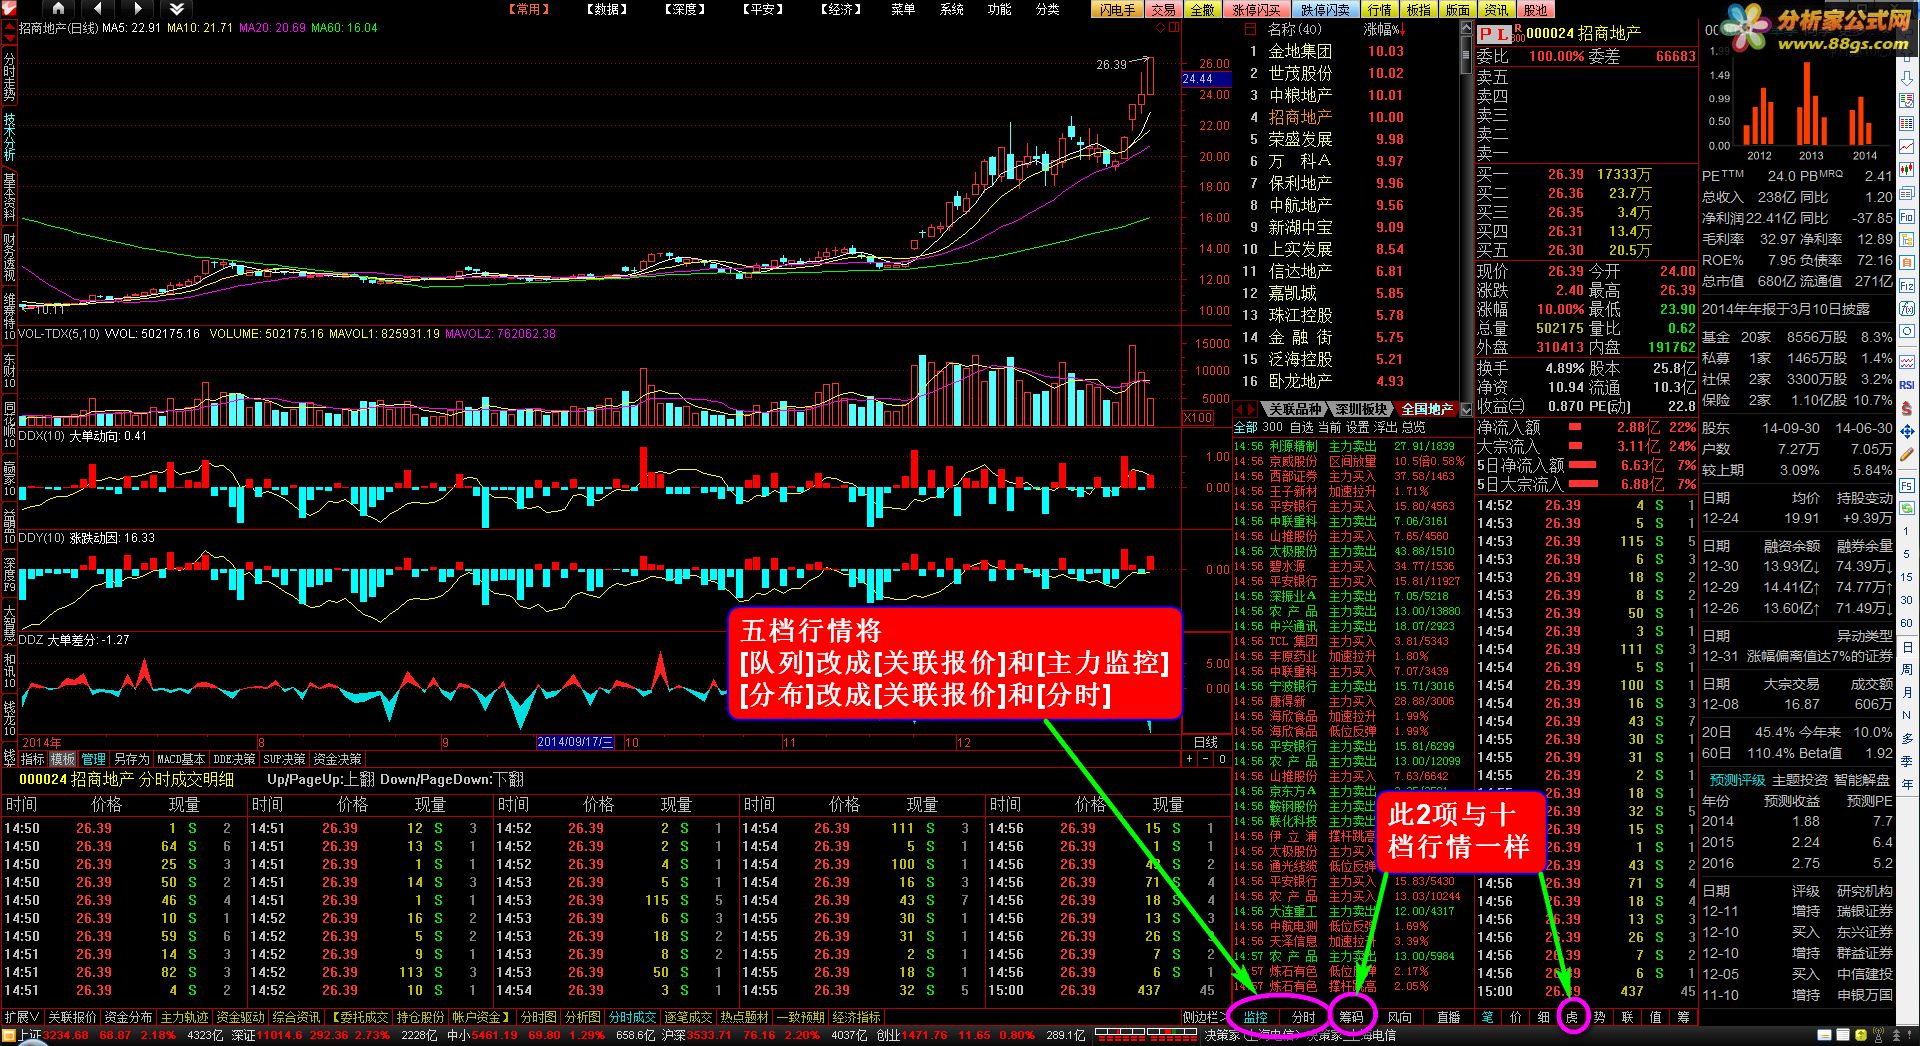Viewport: 1920px width, 1046px height.
Task: Switch chart period to 年 (yearly)
Action: [x=1907, y=783]
